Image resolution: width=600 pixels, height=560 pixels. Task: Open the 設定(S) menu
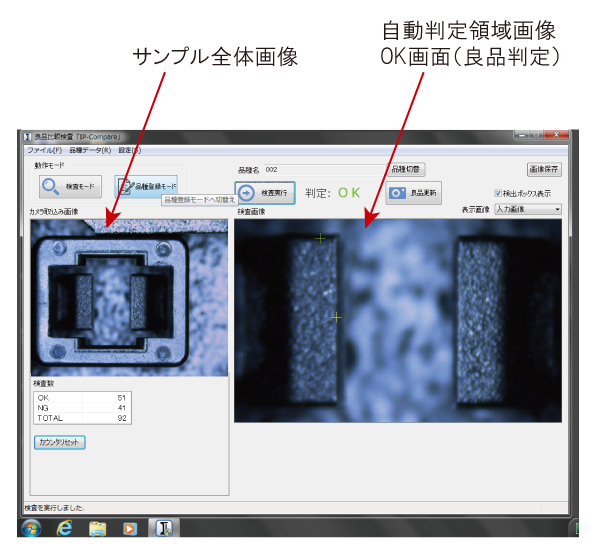(x=130, y=150)
